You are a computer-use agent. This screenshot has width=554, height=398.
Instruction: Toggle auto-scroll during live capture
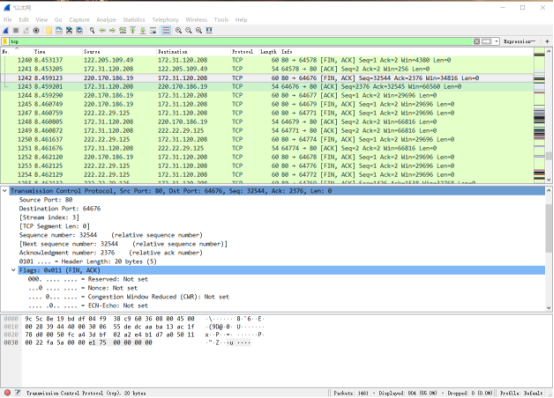(153, 31)
